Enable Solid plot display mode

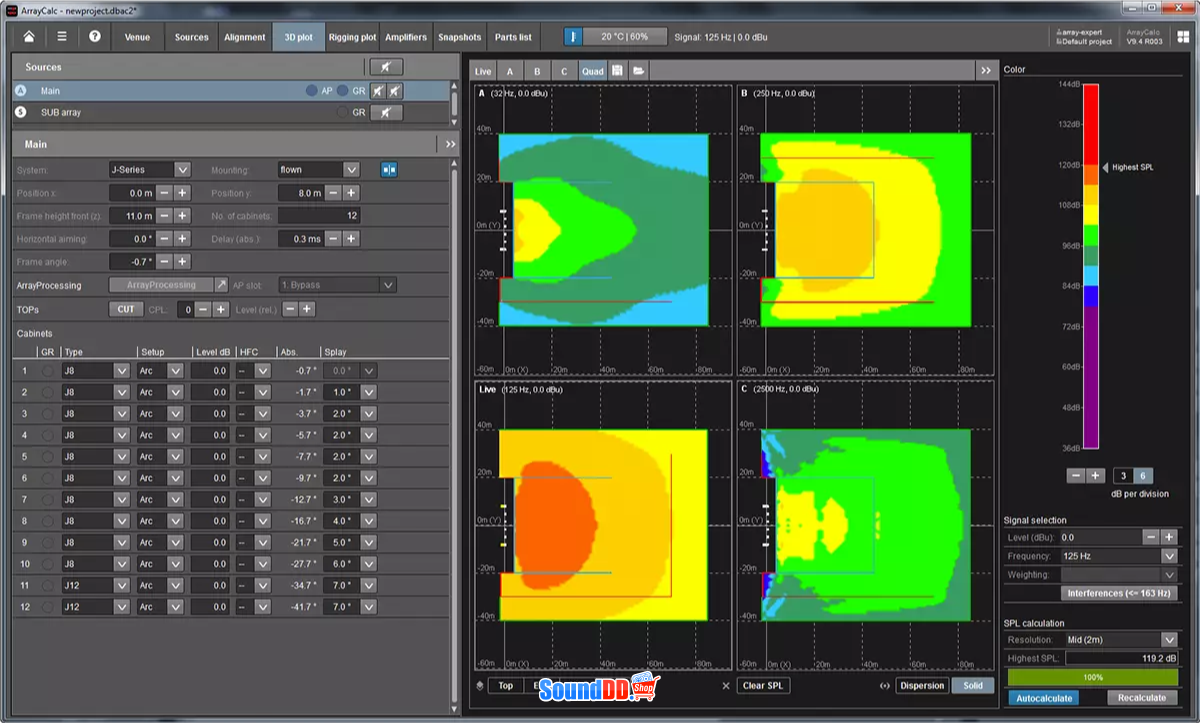[x=973, y=686]
